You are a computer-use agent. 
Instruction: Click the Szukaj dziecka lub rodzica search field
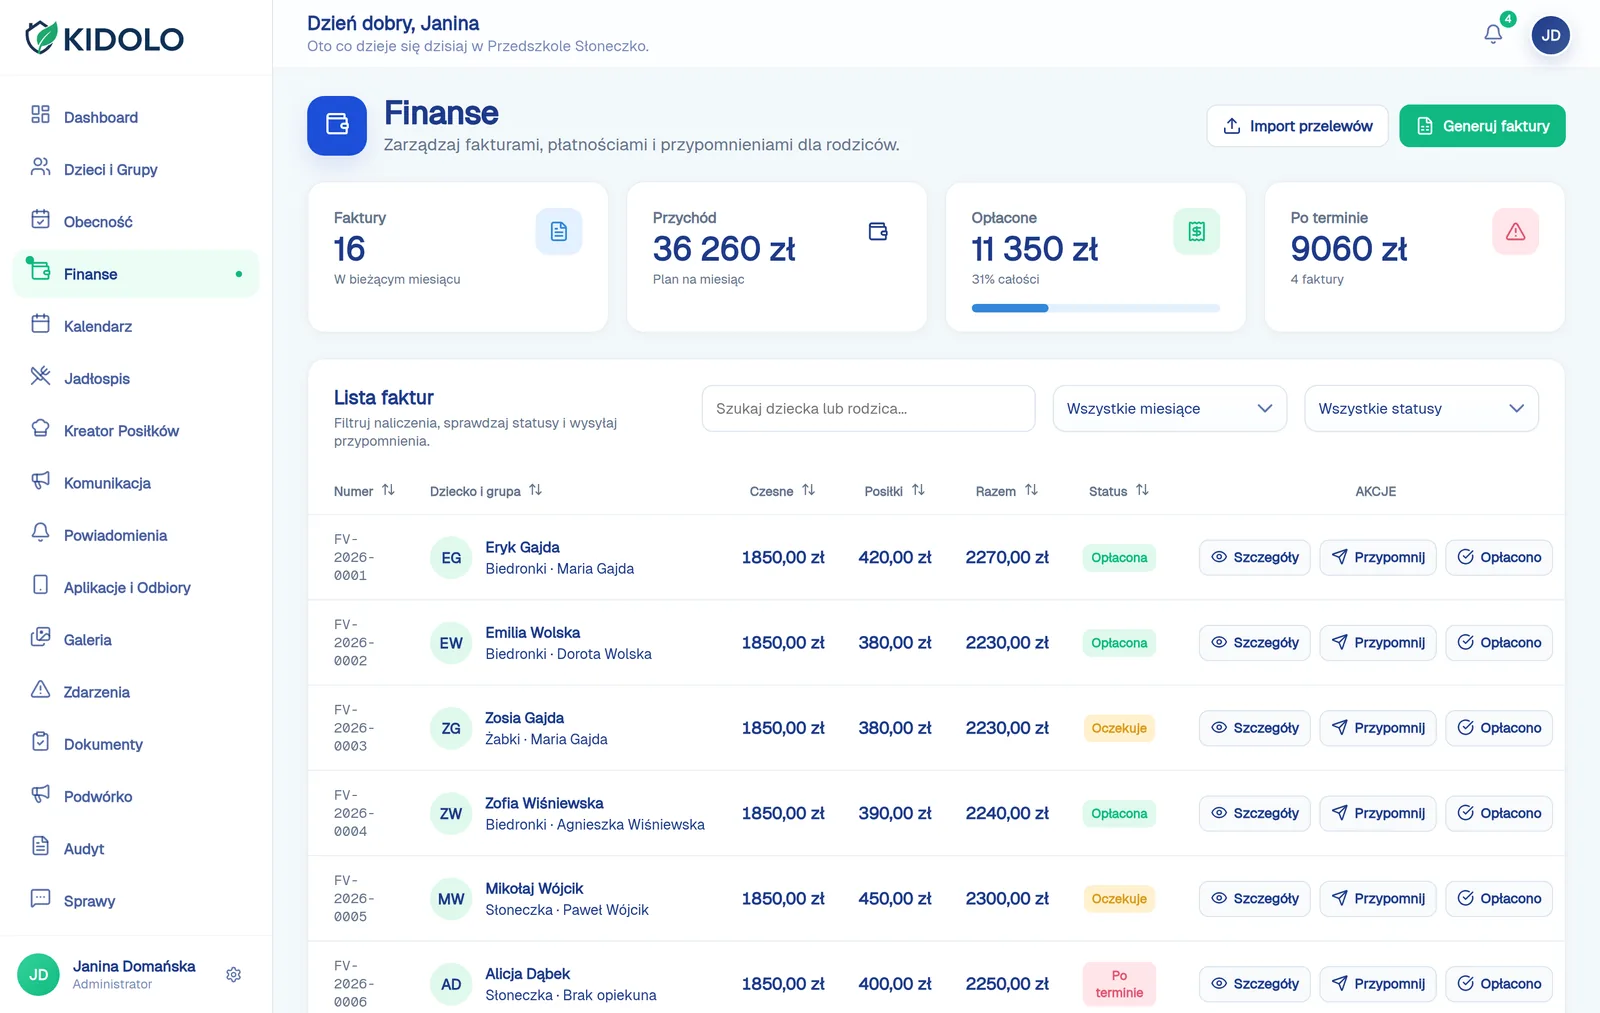click(x=868, y=408)
